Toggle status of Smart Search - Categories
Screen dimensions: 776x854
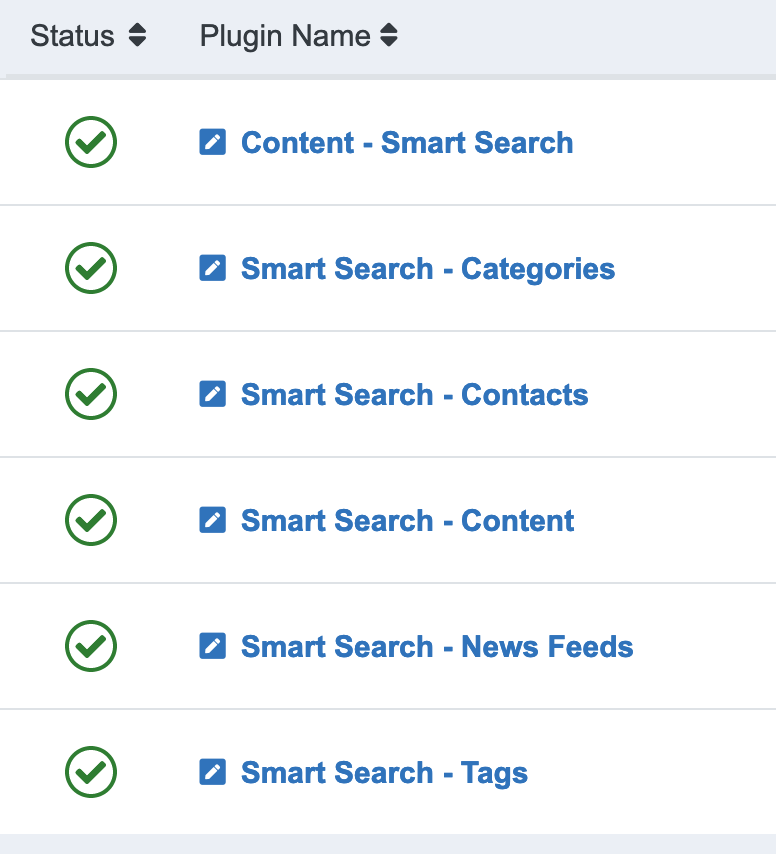click(91, 268)
